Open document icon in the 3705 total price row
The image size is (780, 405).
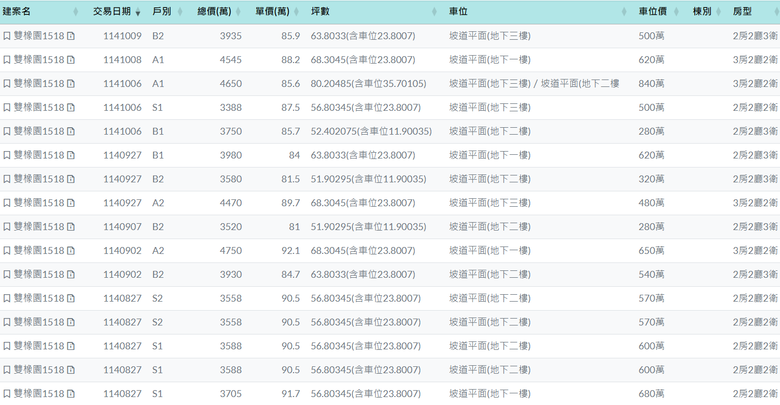coord(71,394)
